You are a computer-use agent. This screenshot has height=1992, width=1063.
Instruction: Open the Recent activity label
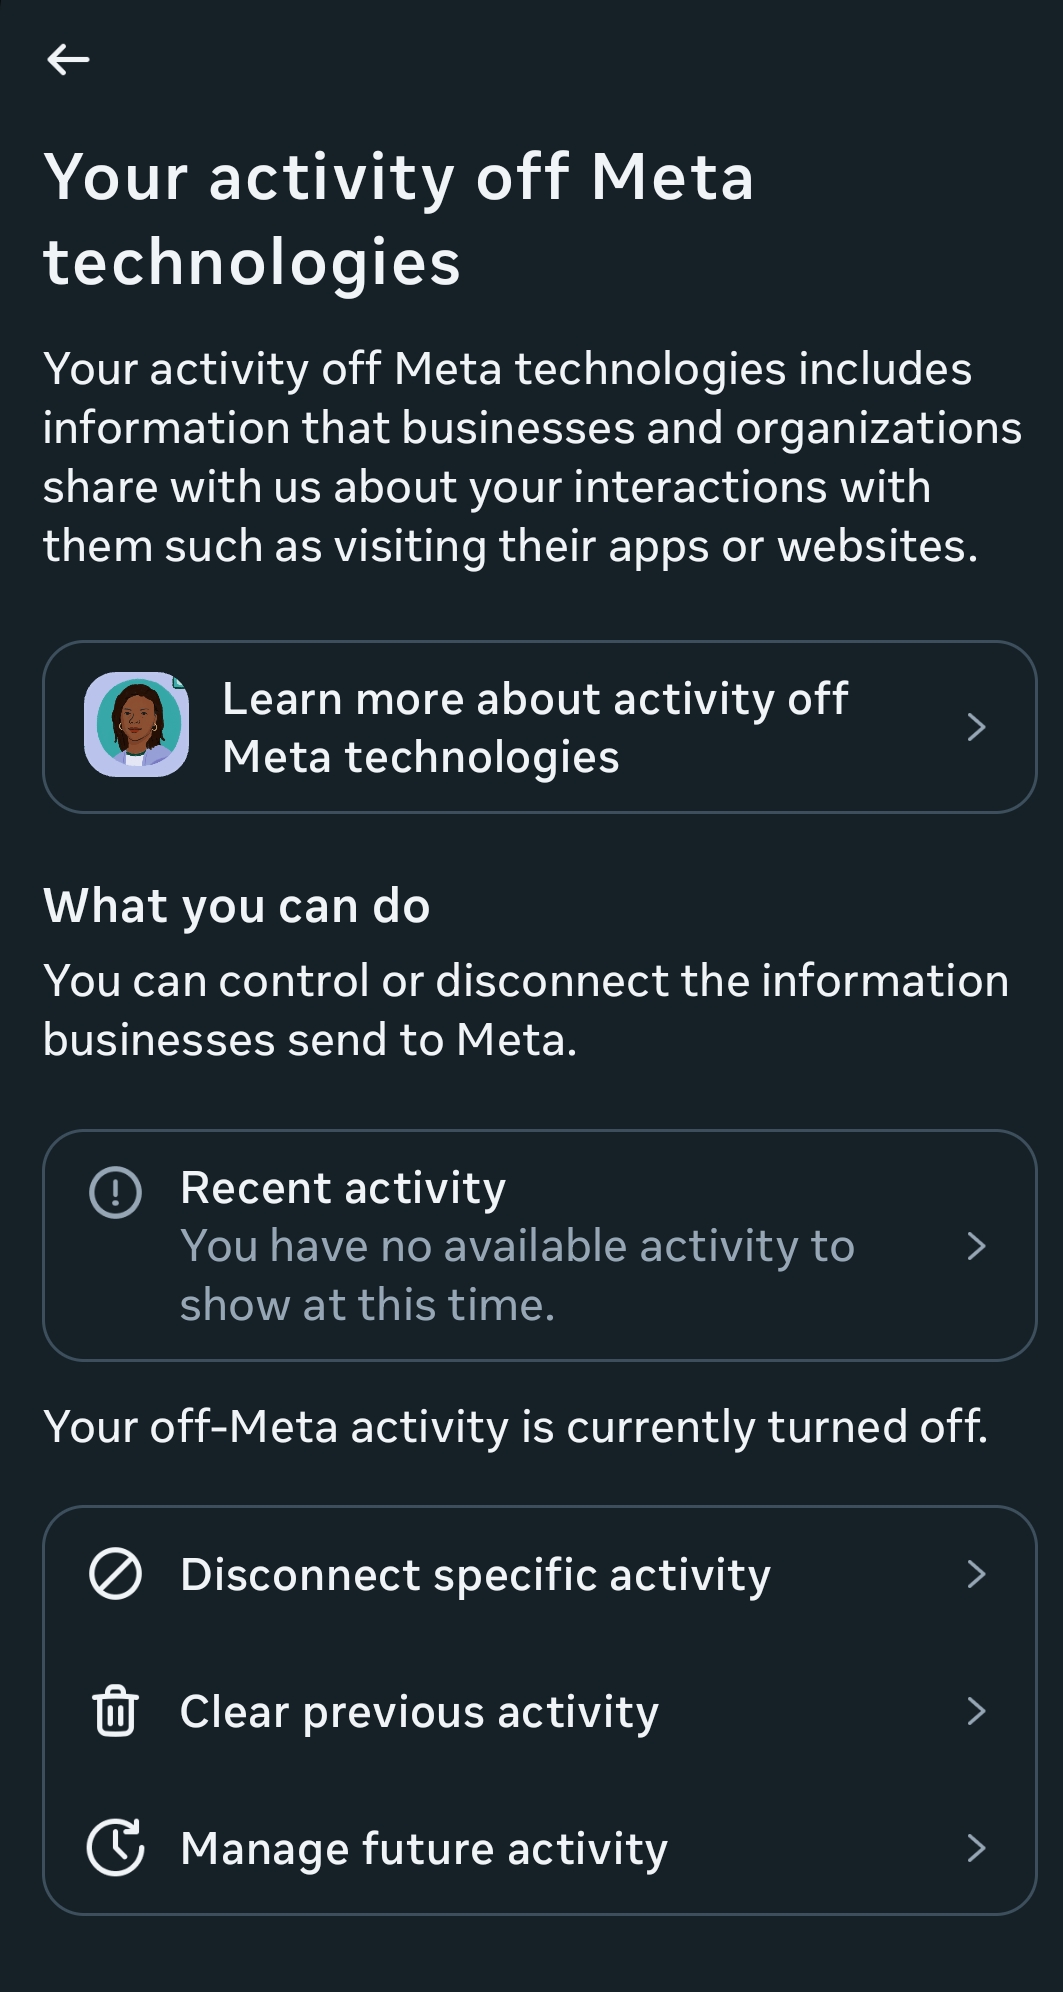tap(343, 1188)
